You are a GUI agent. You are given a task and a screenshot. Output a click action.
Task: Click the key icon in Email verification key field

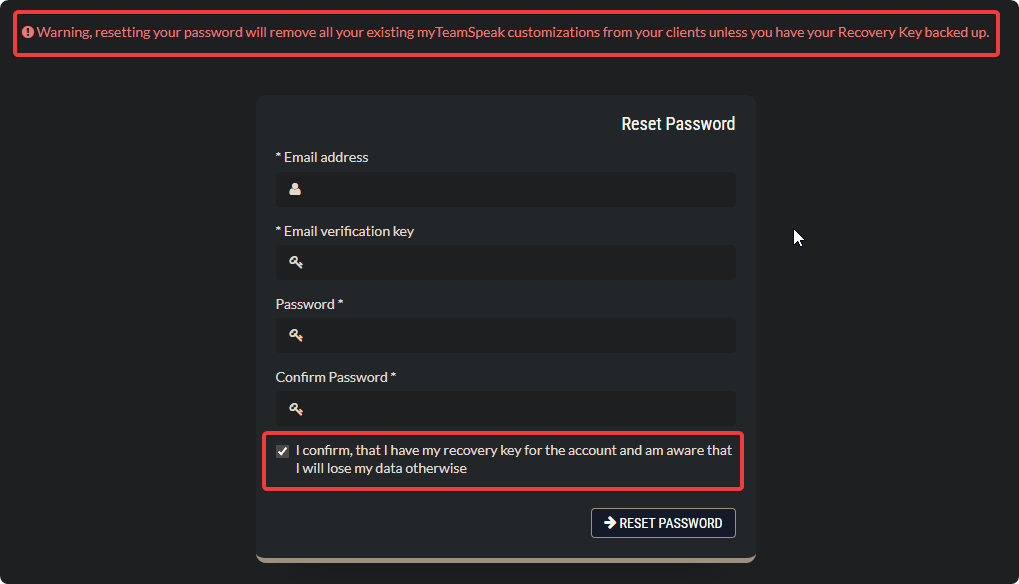click(296, 262)
